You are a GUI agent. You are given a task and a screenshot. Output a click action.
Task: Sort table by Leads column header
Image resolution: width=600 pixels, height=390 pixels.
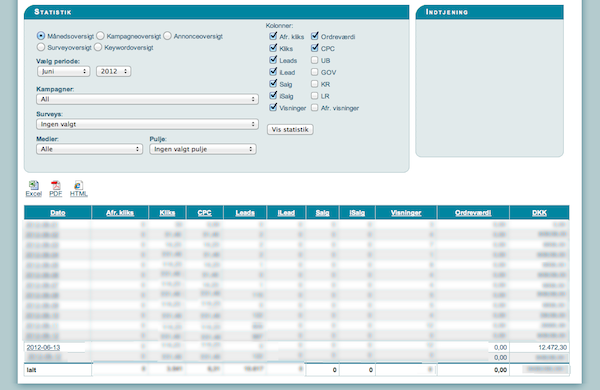[x=245, y=213]
